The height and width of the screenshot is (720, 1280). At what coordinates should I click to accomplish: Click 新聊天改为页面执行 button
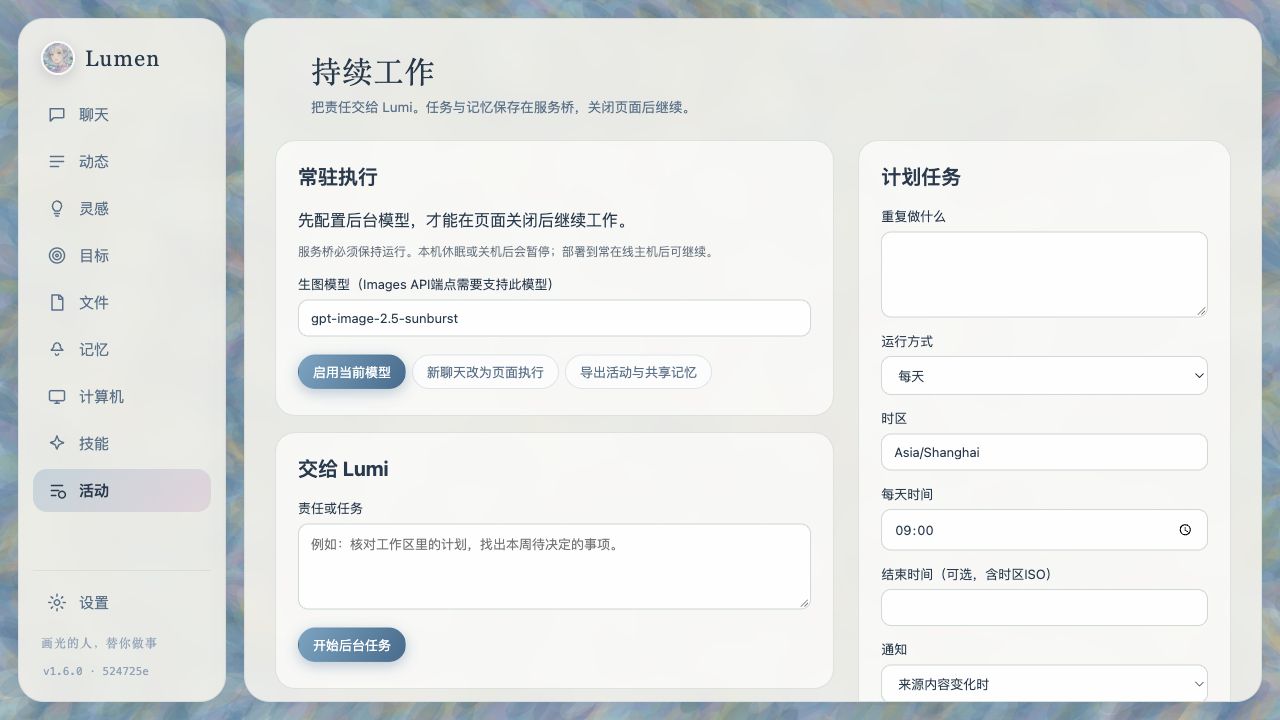tap(485, 372)
